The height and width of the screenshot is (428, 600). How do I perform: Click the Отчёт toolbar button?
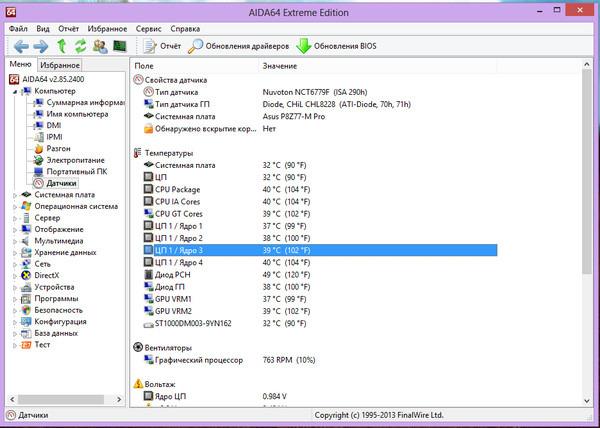[x=162, y=46]
